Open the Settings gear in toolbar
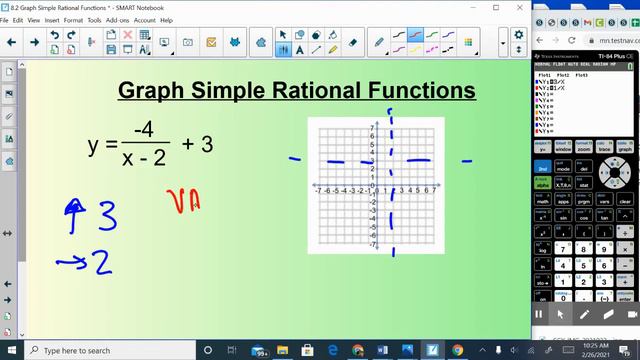 pos(519,35)
